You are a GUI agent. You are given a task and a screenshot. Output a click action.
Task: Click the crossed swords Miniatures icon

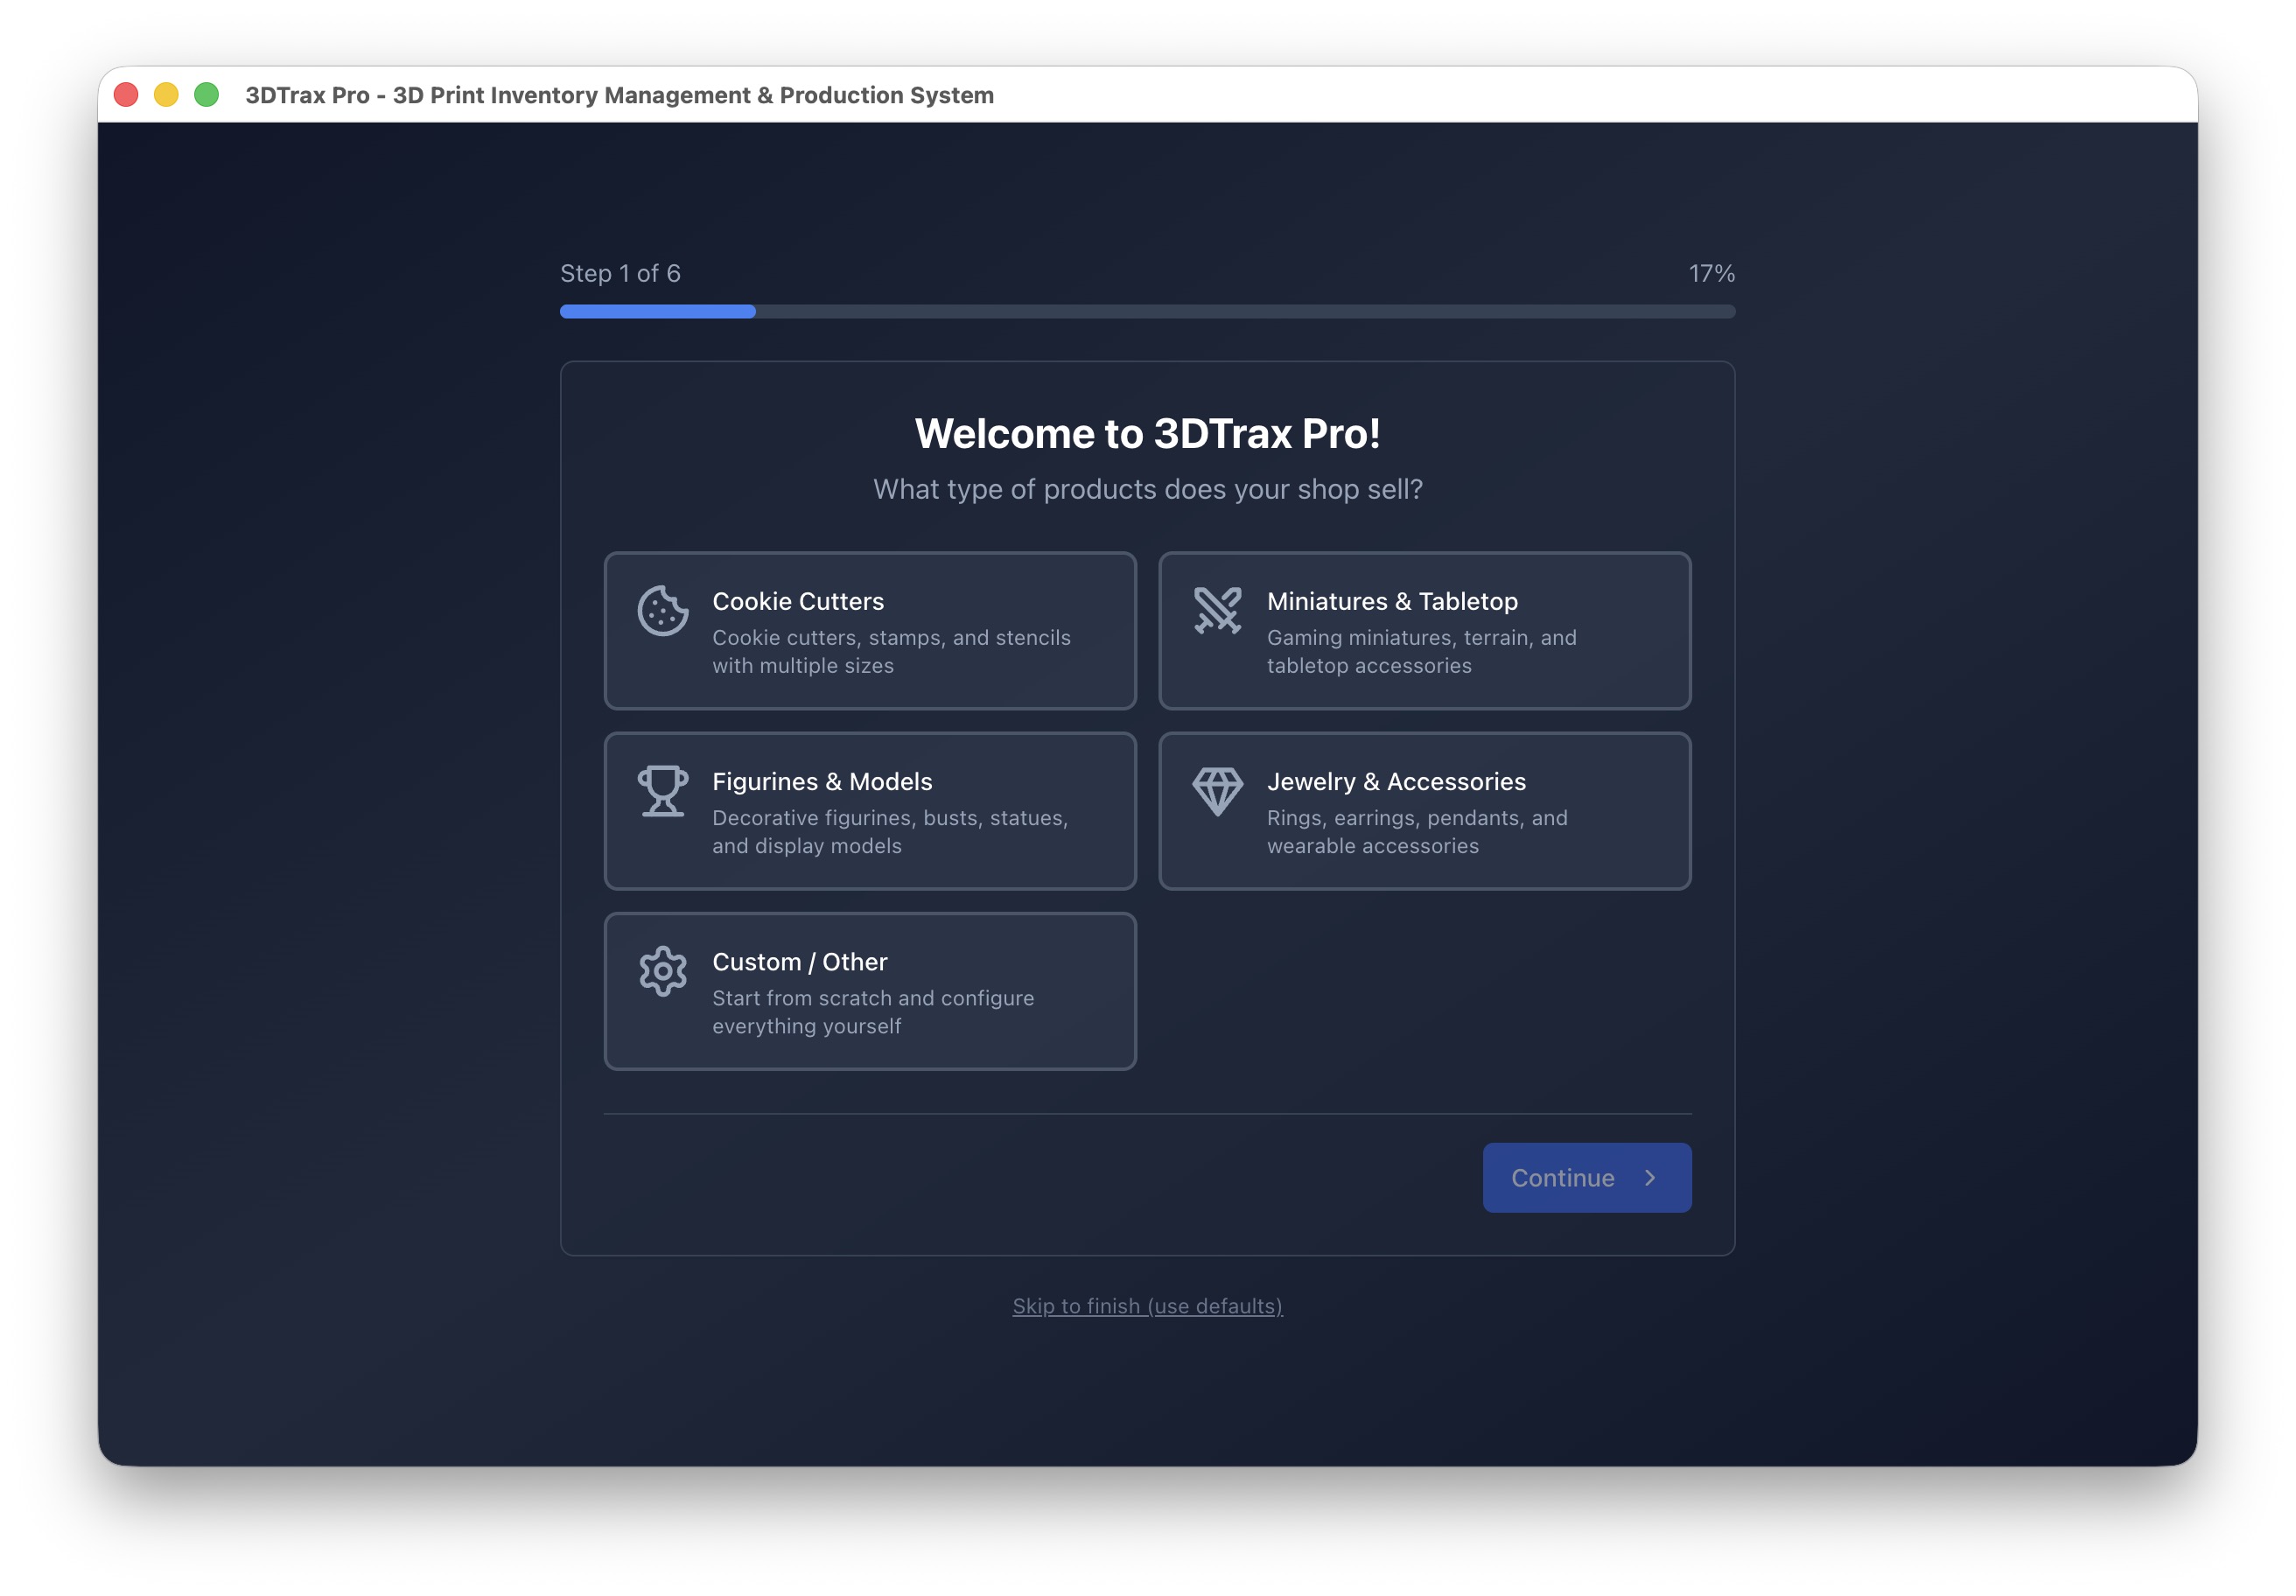tap(1217, 611)
